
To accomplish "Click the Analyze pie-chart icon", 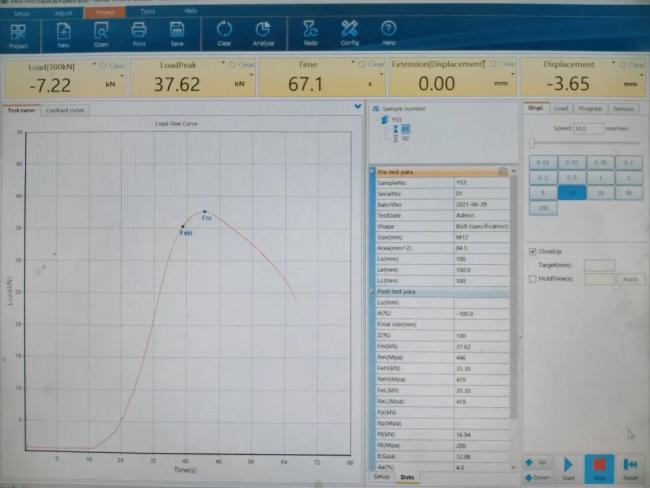I will click(x=263, y=34).
